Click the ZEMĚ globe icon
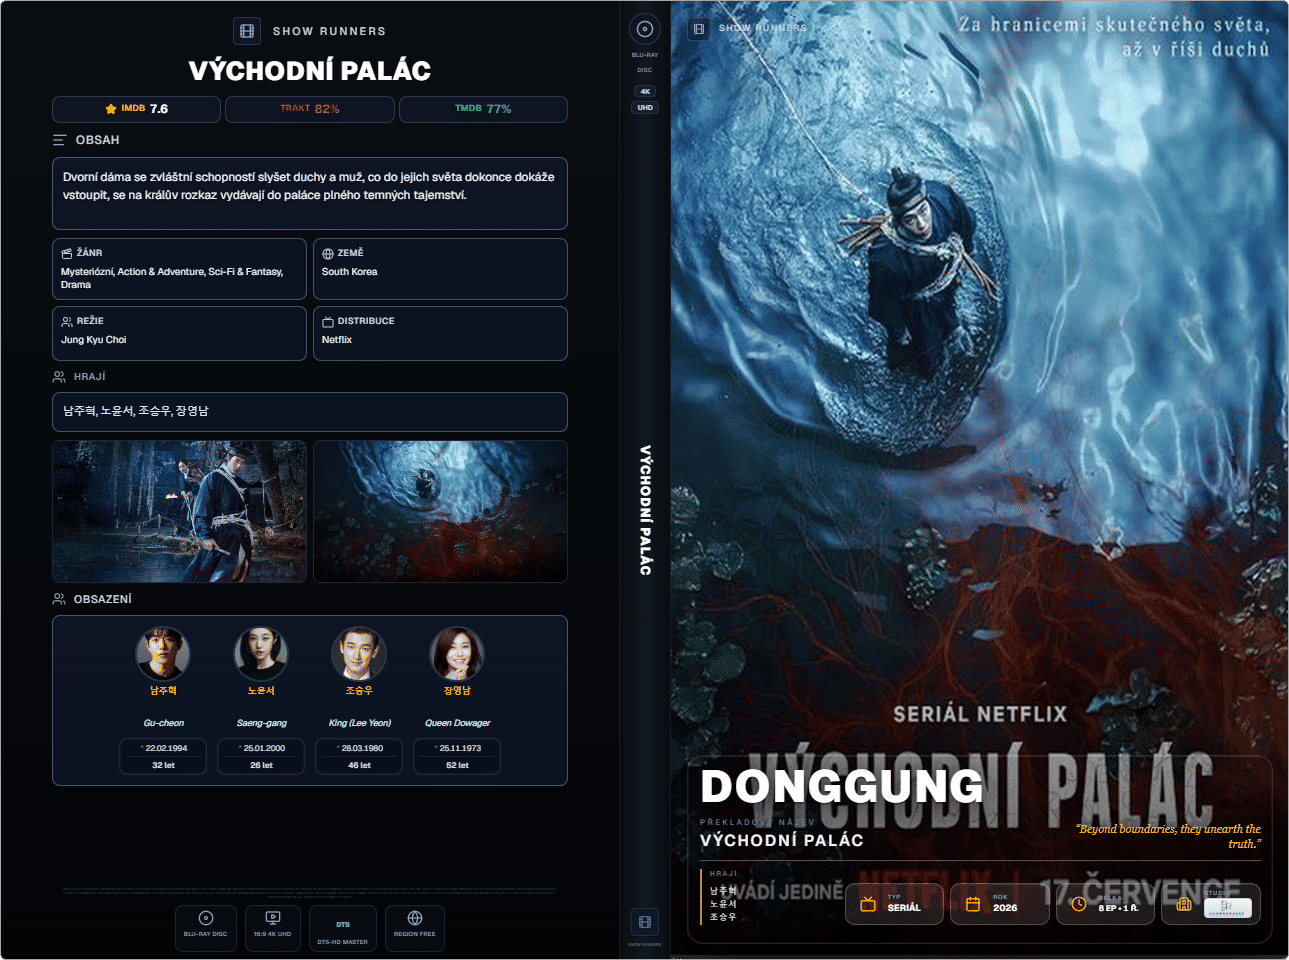Image resolution: width=1289 pixels, height=960 pixels. click(x=328, y=253)
